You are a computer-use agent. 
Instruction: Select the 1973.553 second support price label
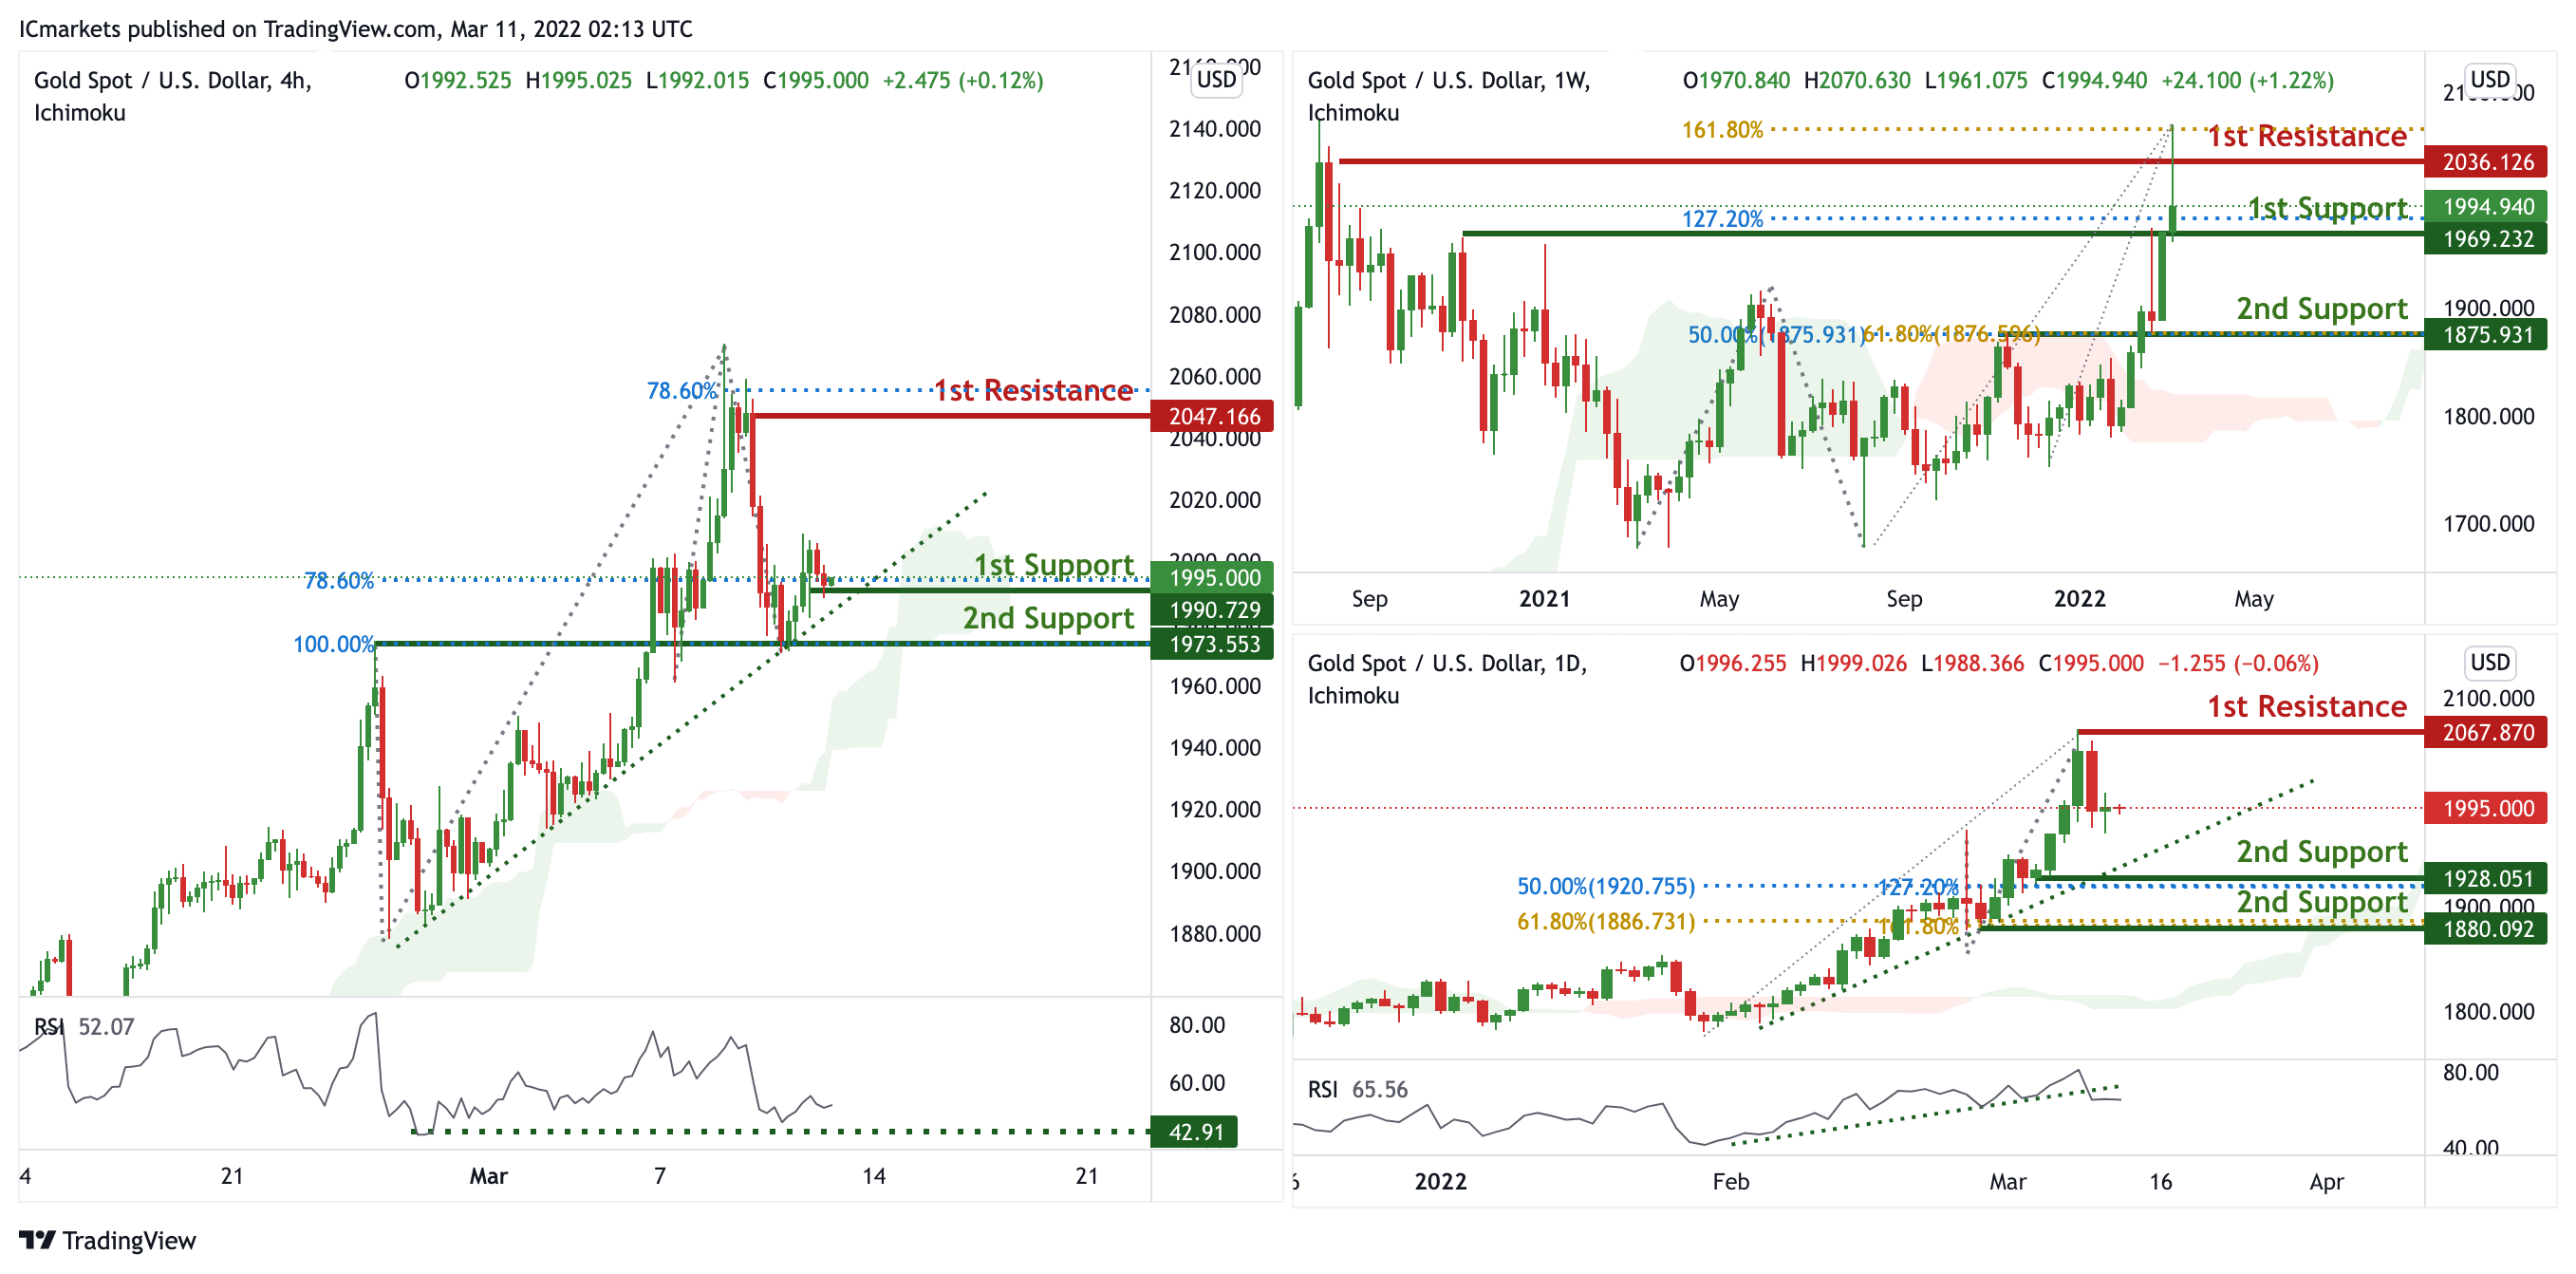tap(1213, 644)
